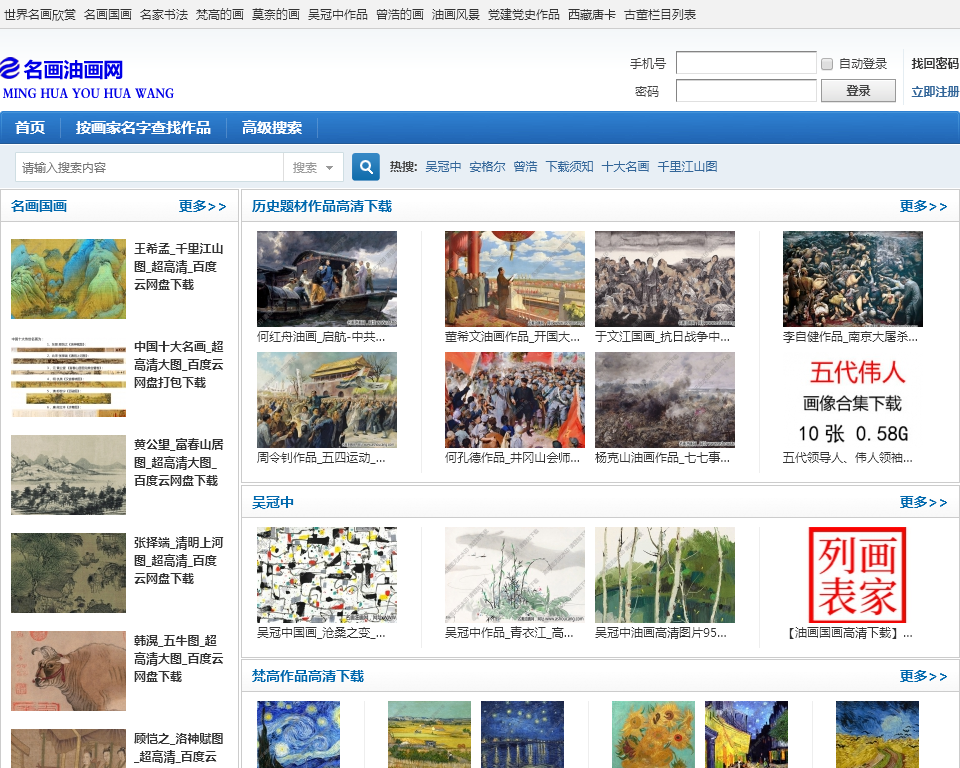
Task: Open Van Gogh Café Terrace at Night thumbnail
Action: (746, 734)
